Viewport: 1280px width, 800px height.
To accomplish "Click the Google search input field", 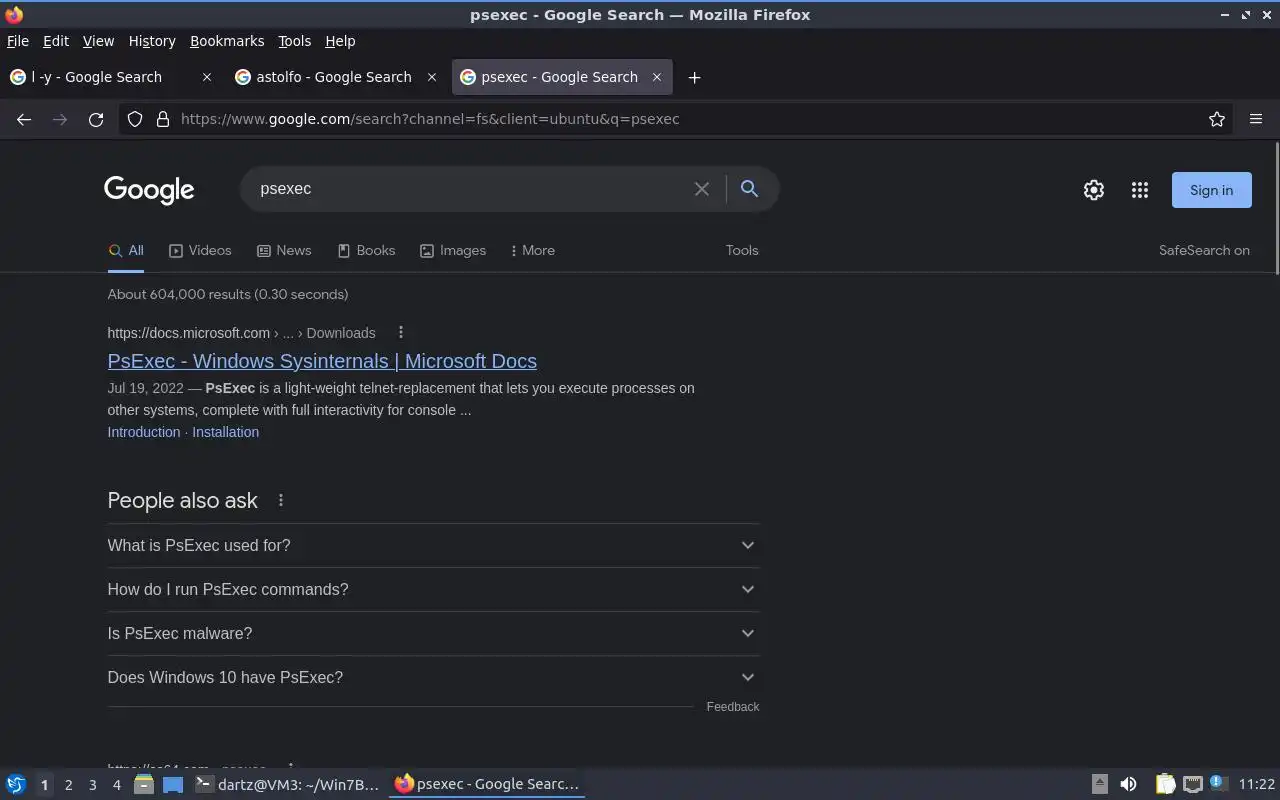I will tap(470, 189).
